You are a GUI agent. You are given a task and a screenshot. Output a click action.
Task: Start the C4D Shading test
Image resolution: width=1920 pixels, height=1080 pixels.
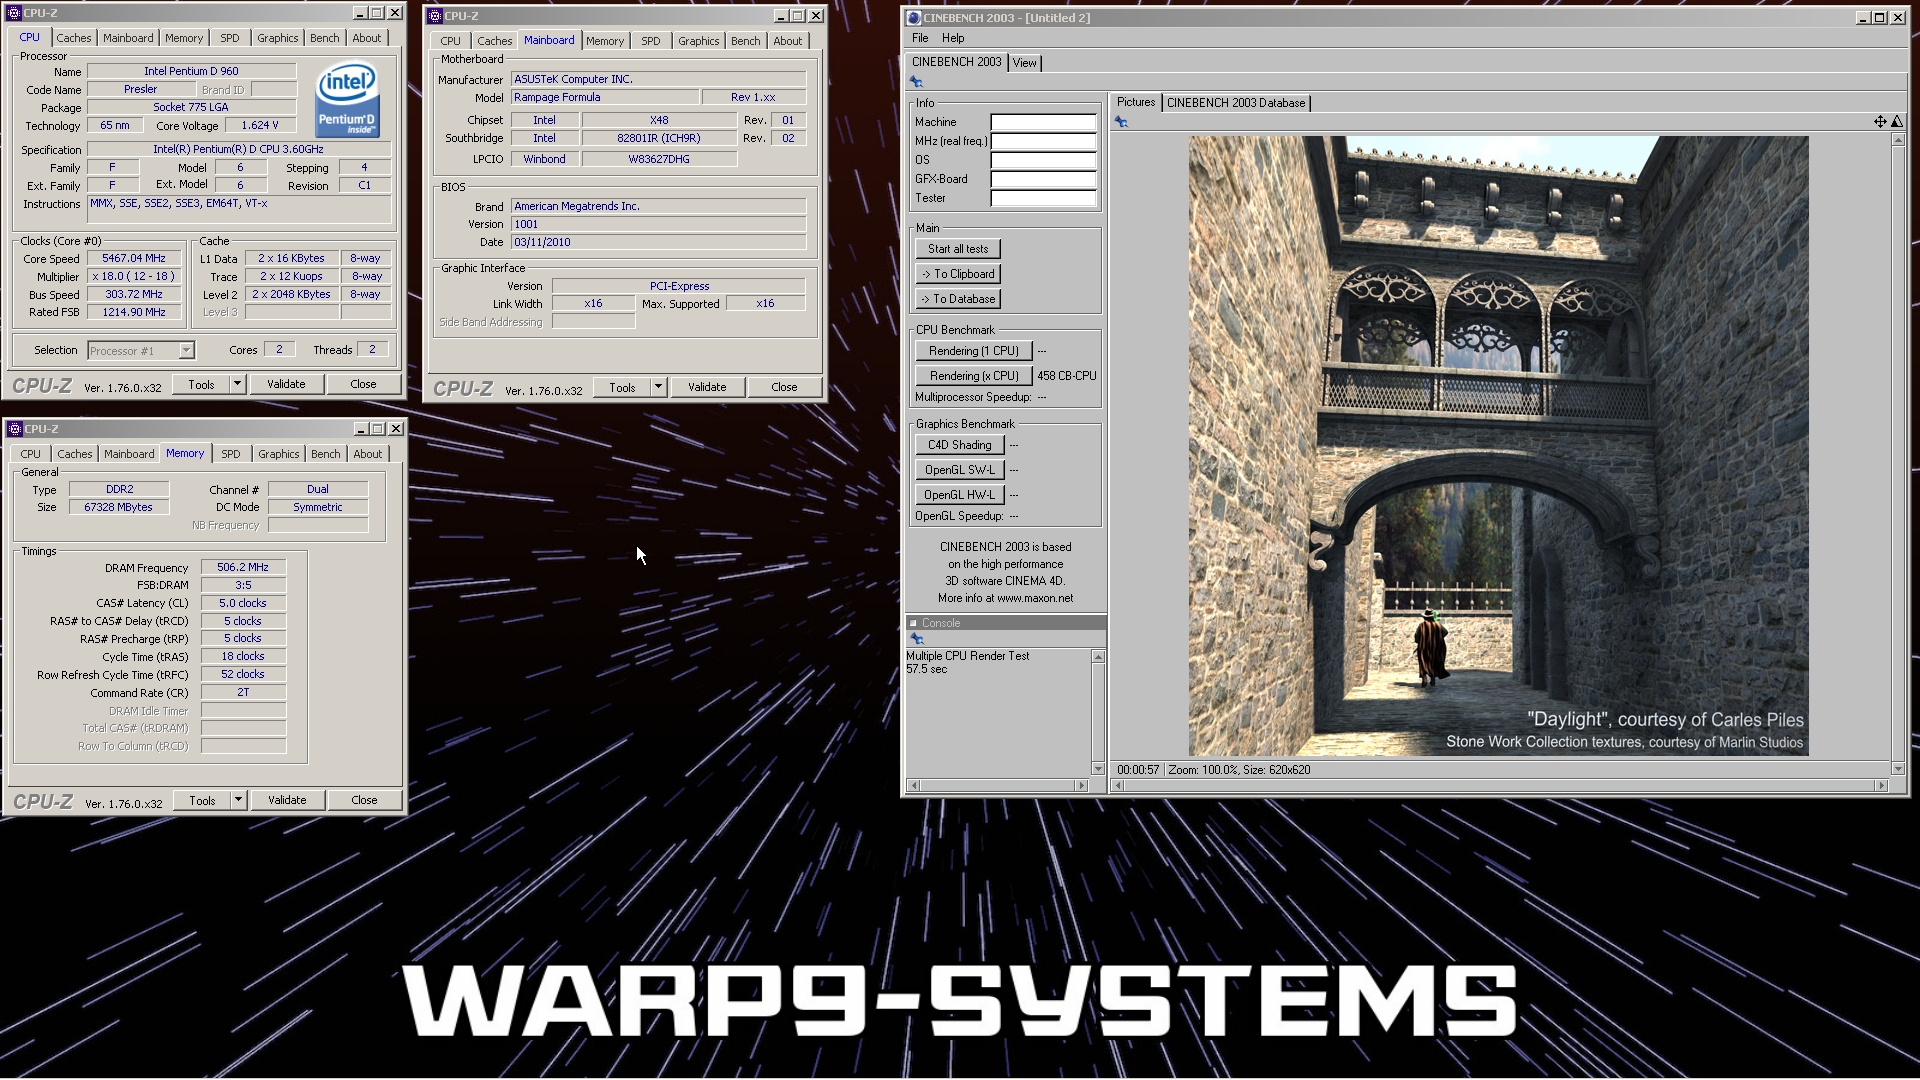coord(960,445)
